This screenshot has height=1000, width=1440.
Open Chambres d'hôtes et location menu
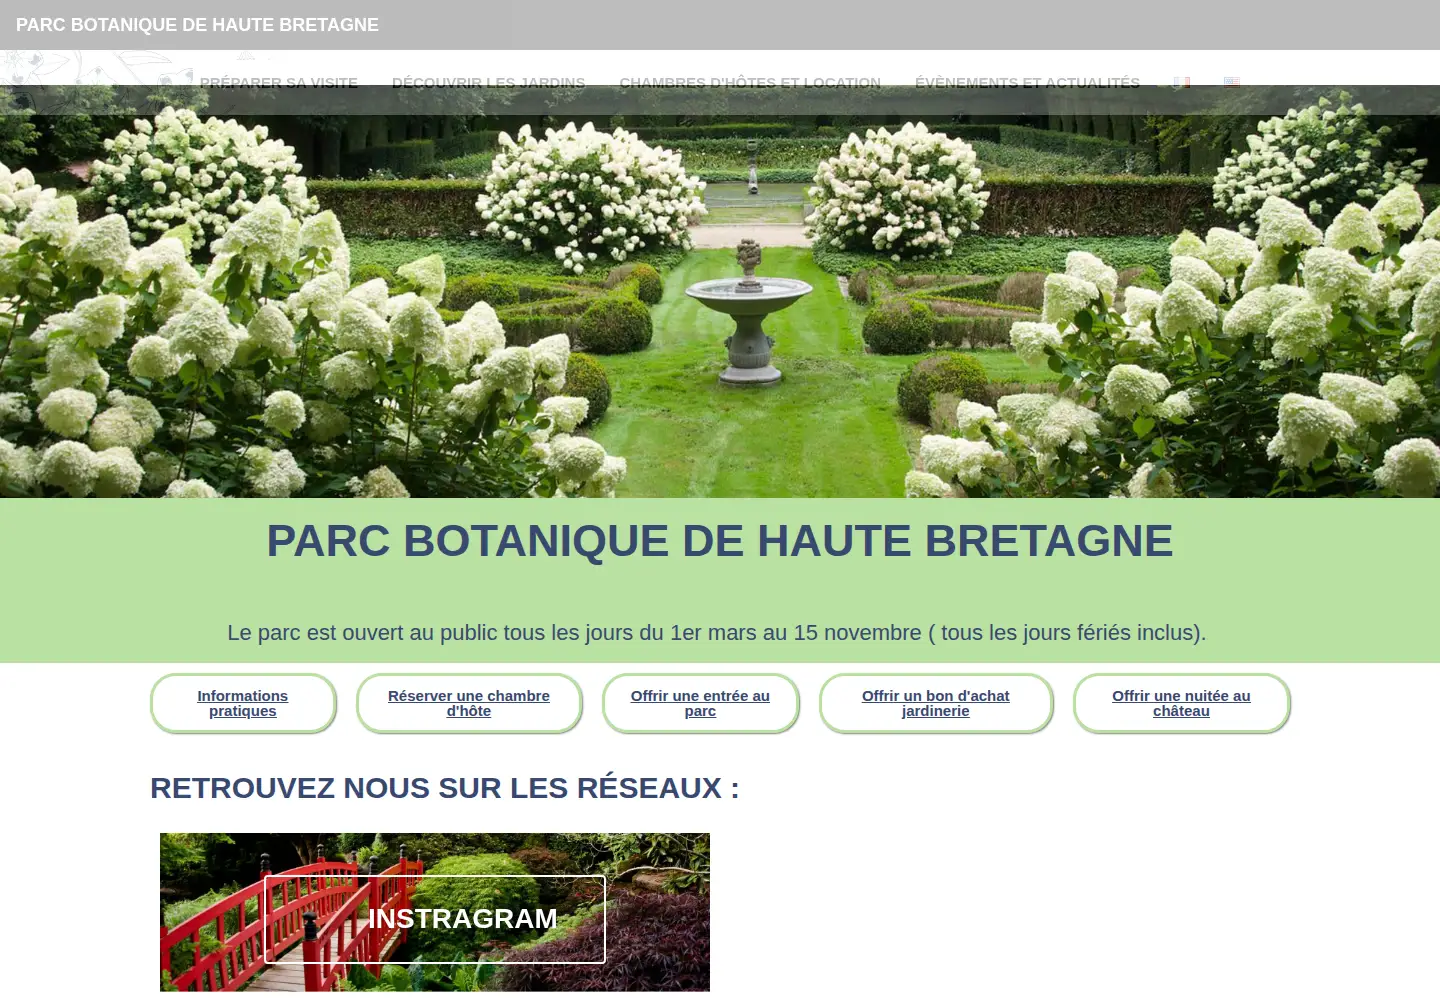click(x=750, y=83)
